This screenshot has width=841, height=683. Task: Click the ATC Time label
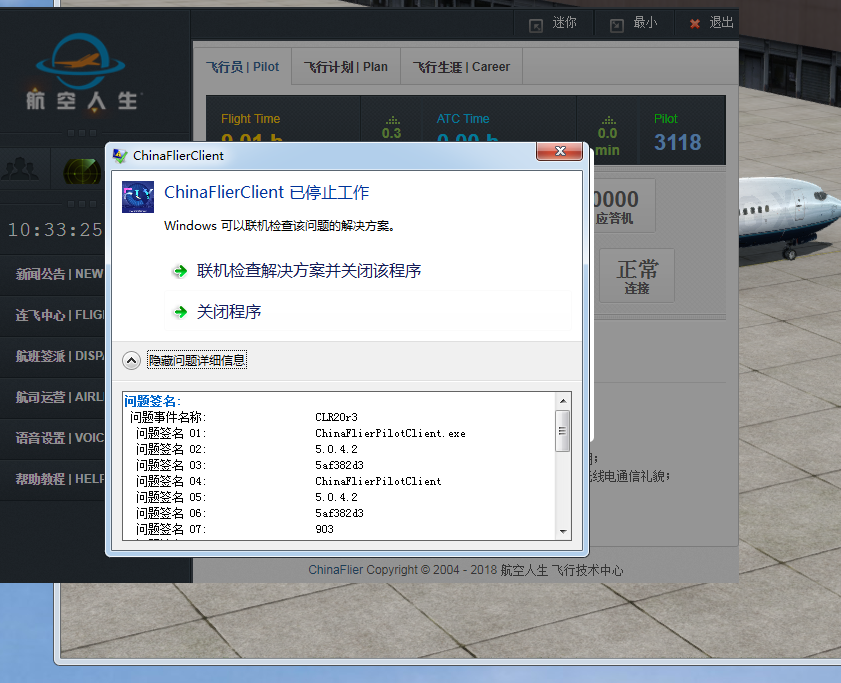[463, 119]
